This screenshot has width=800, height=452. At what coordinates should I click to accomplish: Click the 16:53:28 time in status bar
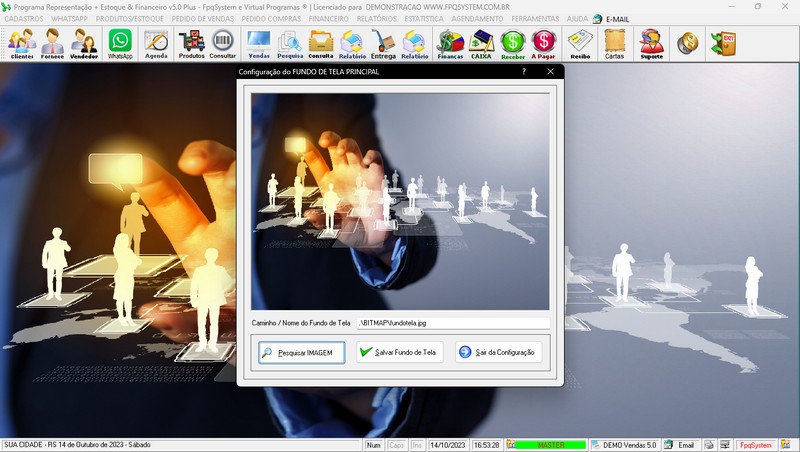click(486, 445)
